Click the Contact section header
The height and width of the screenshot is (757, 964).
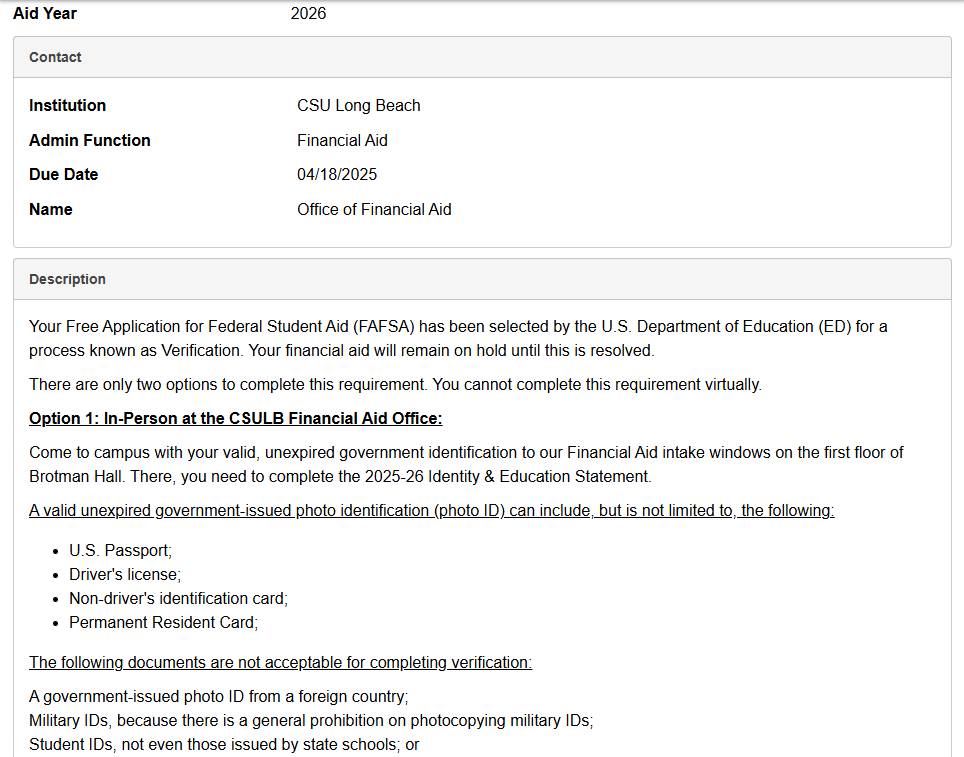pyautogui.click(x=56, y=57)
